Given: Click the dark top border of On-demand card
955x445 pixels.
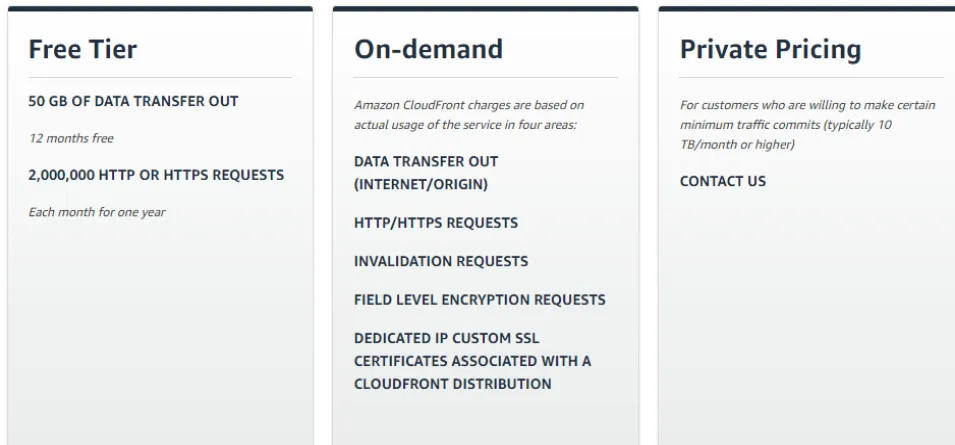Looking at the screenshot, I should [x=486, y=8].
